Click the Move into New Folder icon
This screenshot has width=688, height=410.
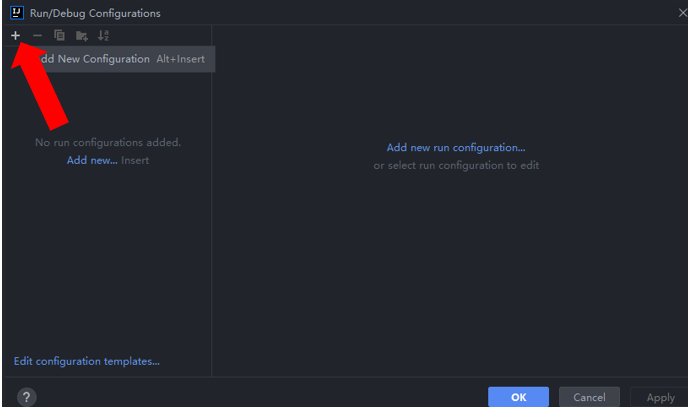[x=82, y=35]
